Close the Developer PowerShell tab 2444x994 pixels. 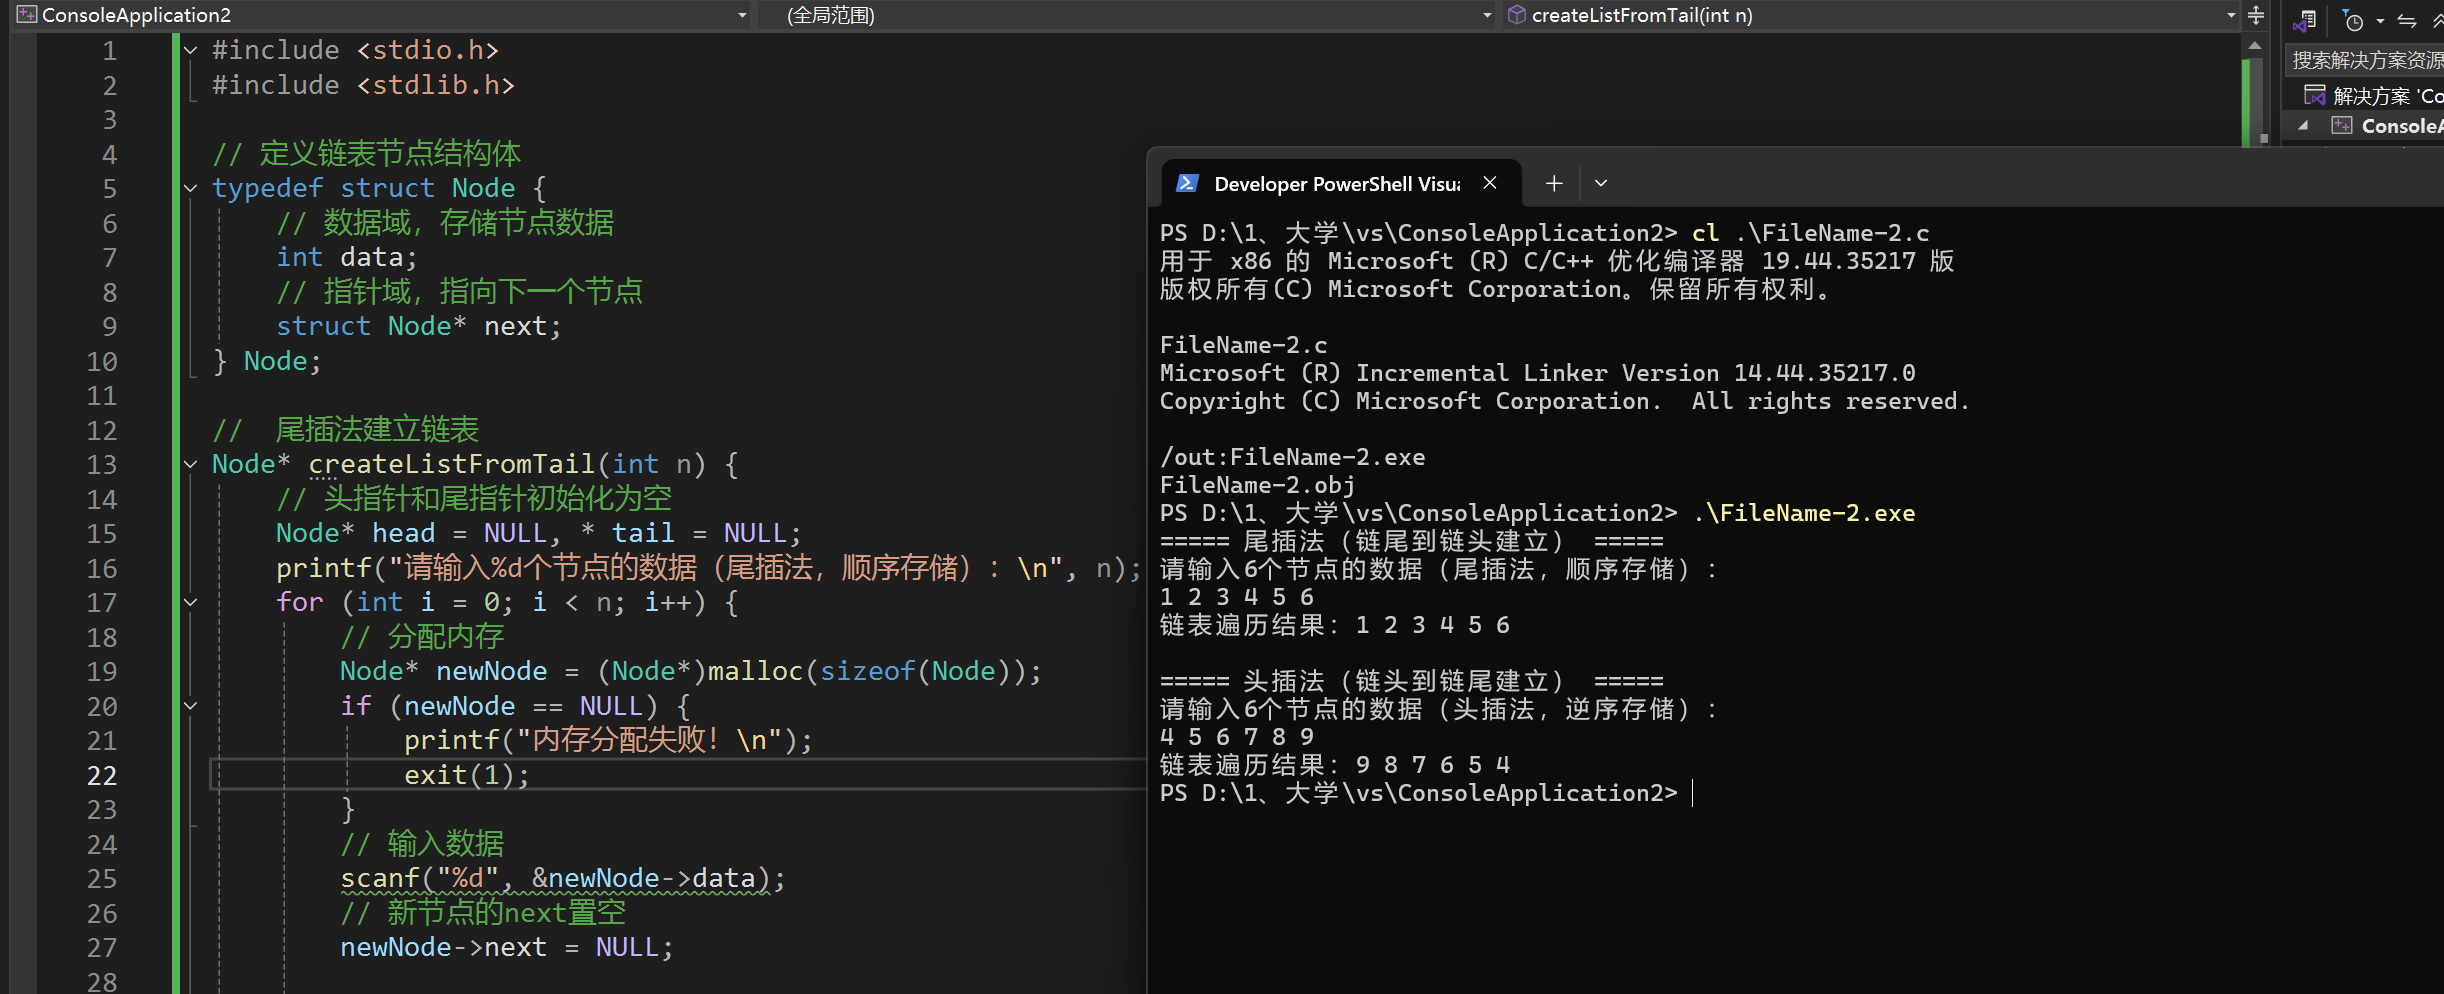(x=1490, y=183)
